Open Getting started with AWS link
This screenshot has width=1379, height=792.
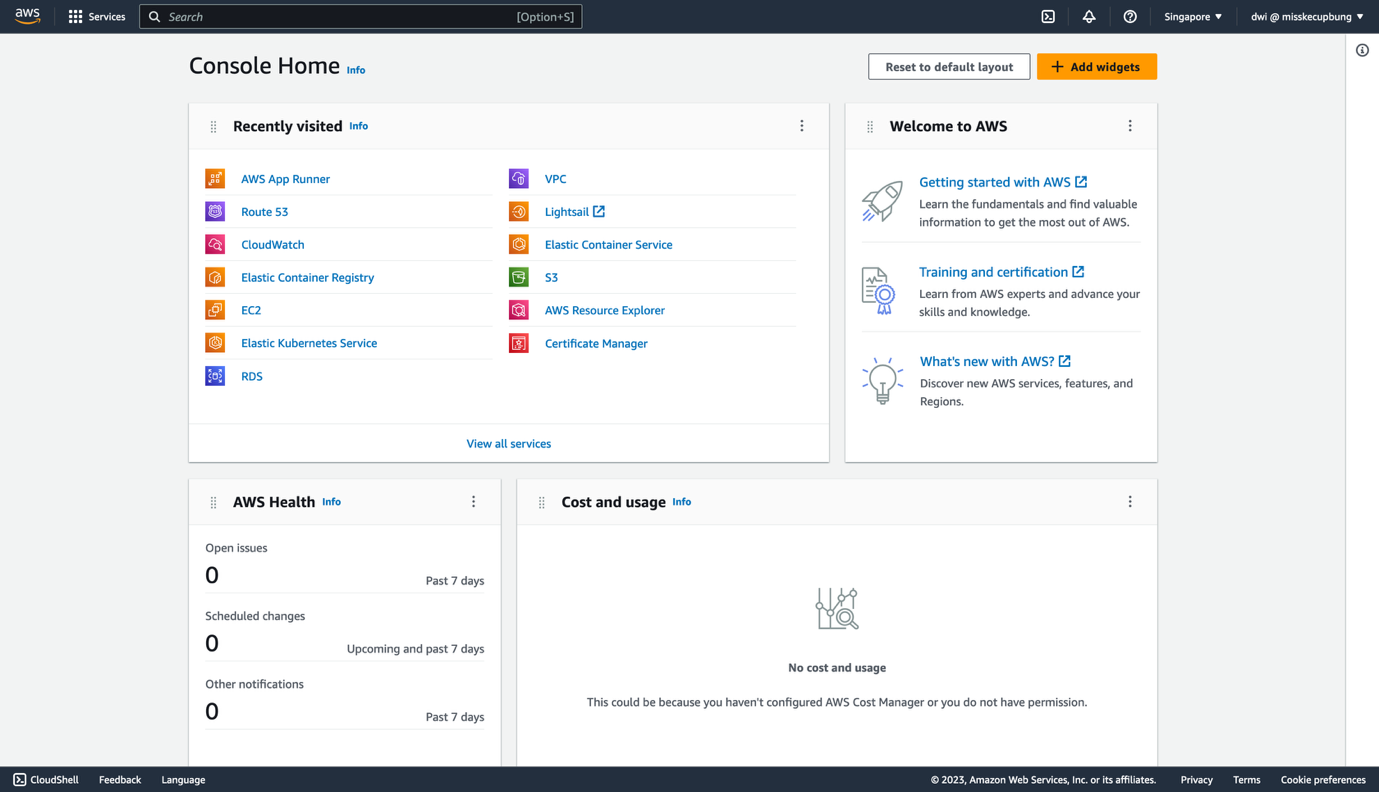[995, 181]
